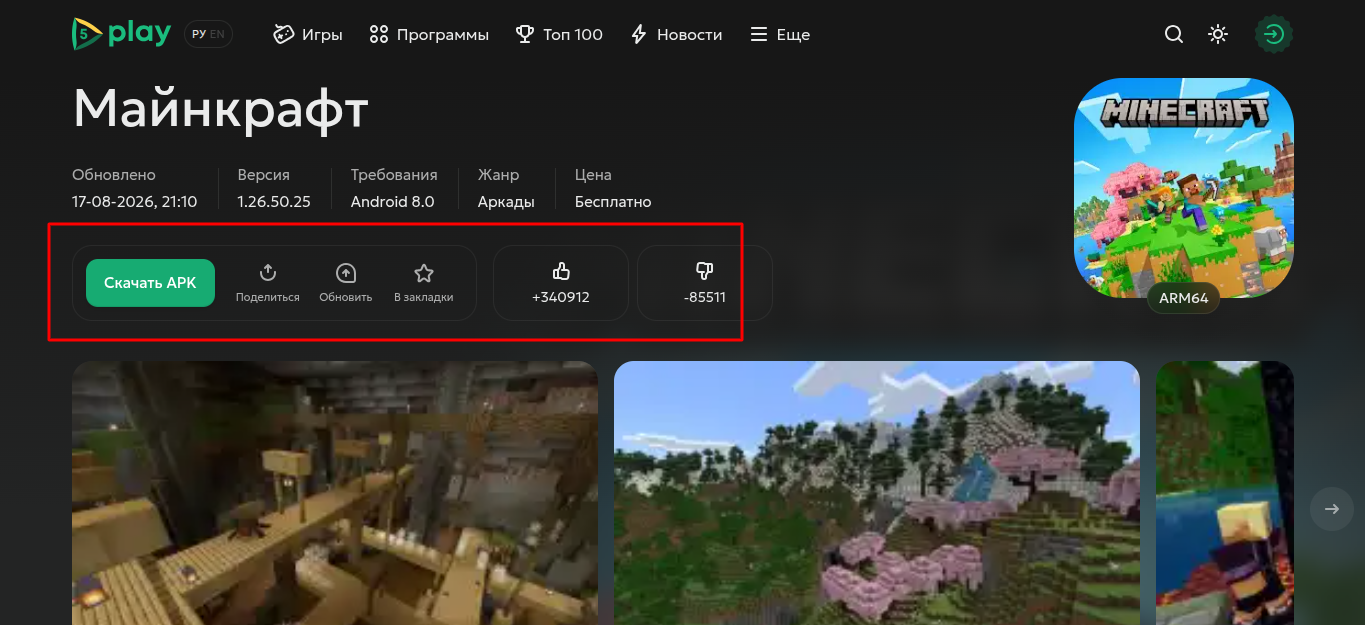This screenshot has width=1365, height=625.
Task: Click the 5play site logo
Action: [x=121, y=34]
